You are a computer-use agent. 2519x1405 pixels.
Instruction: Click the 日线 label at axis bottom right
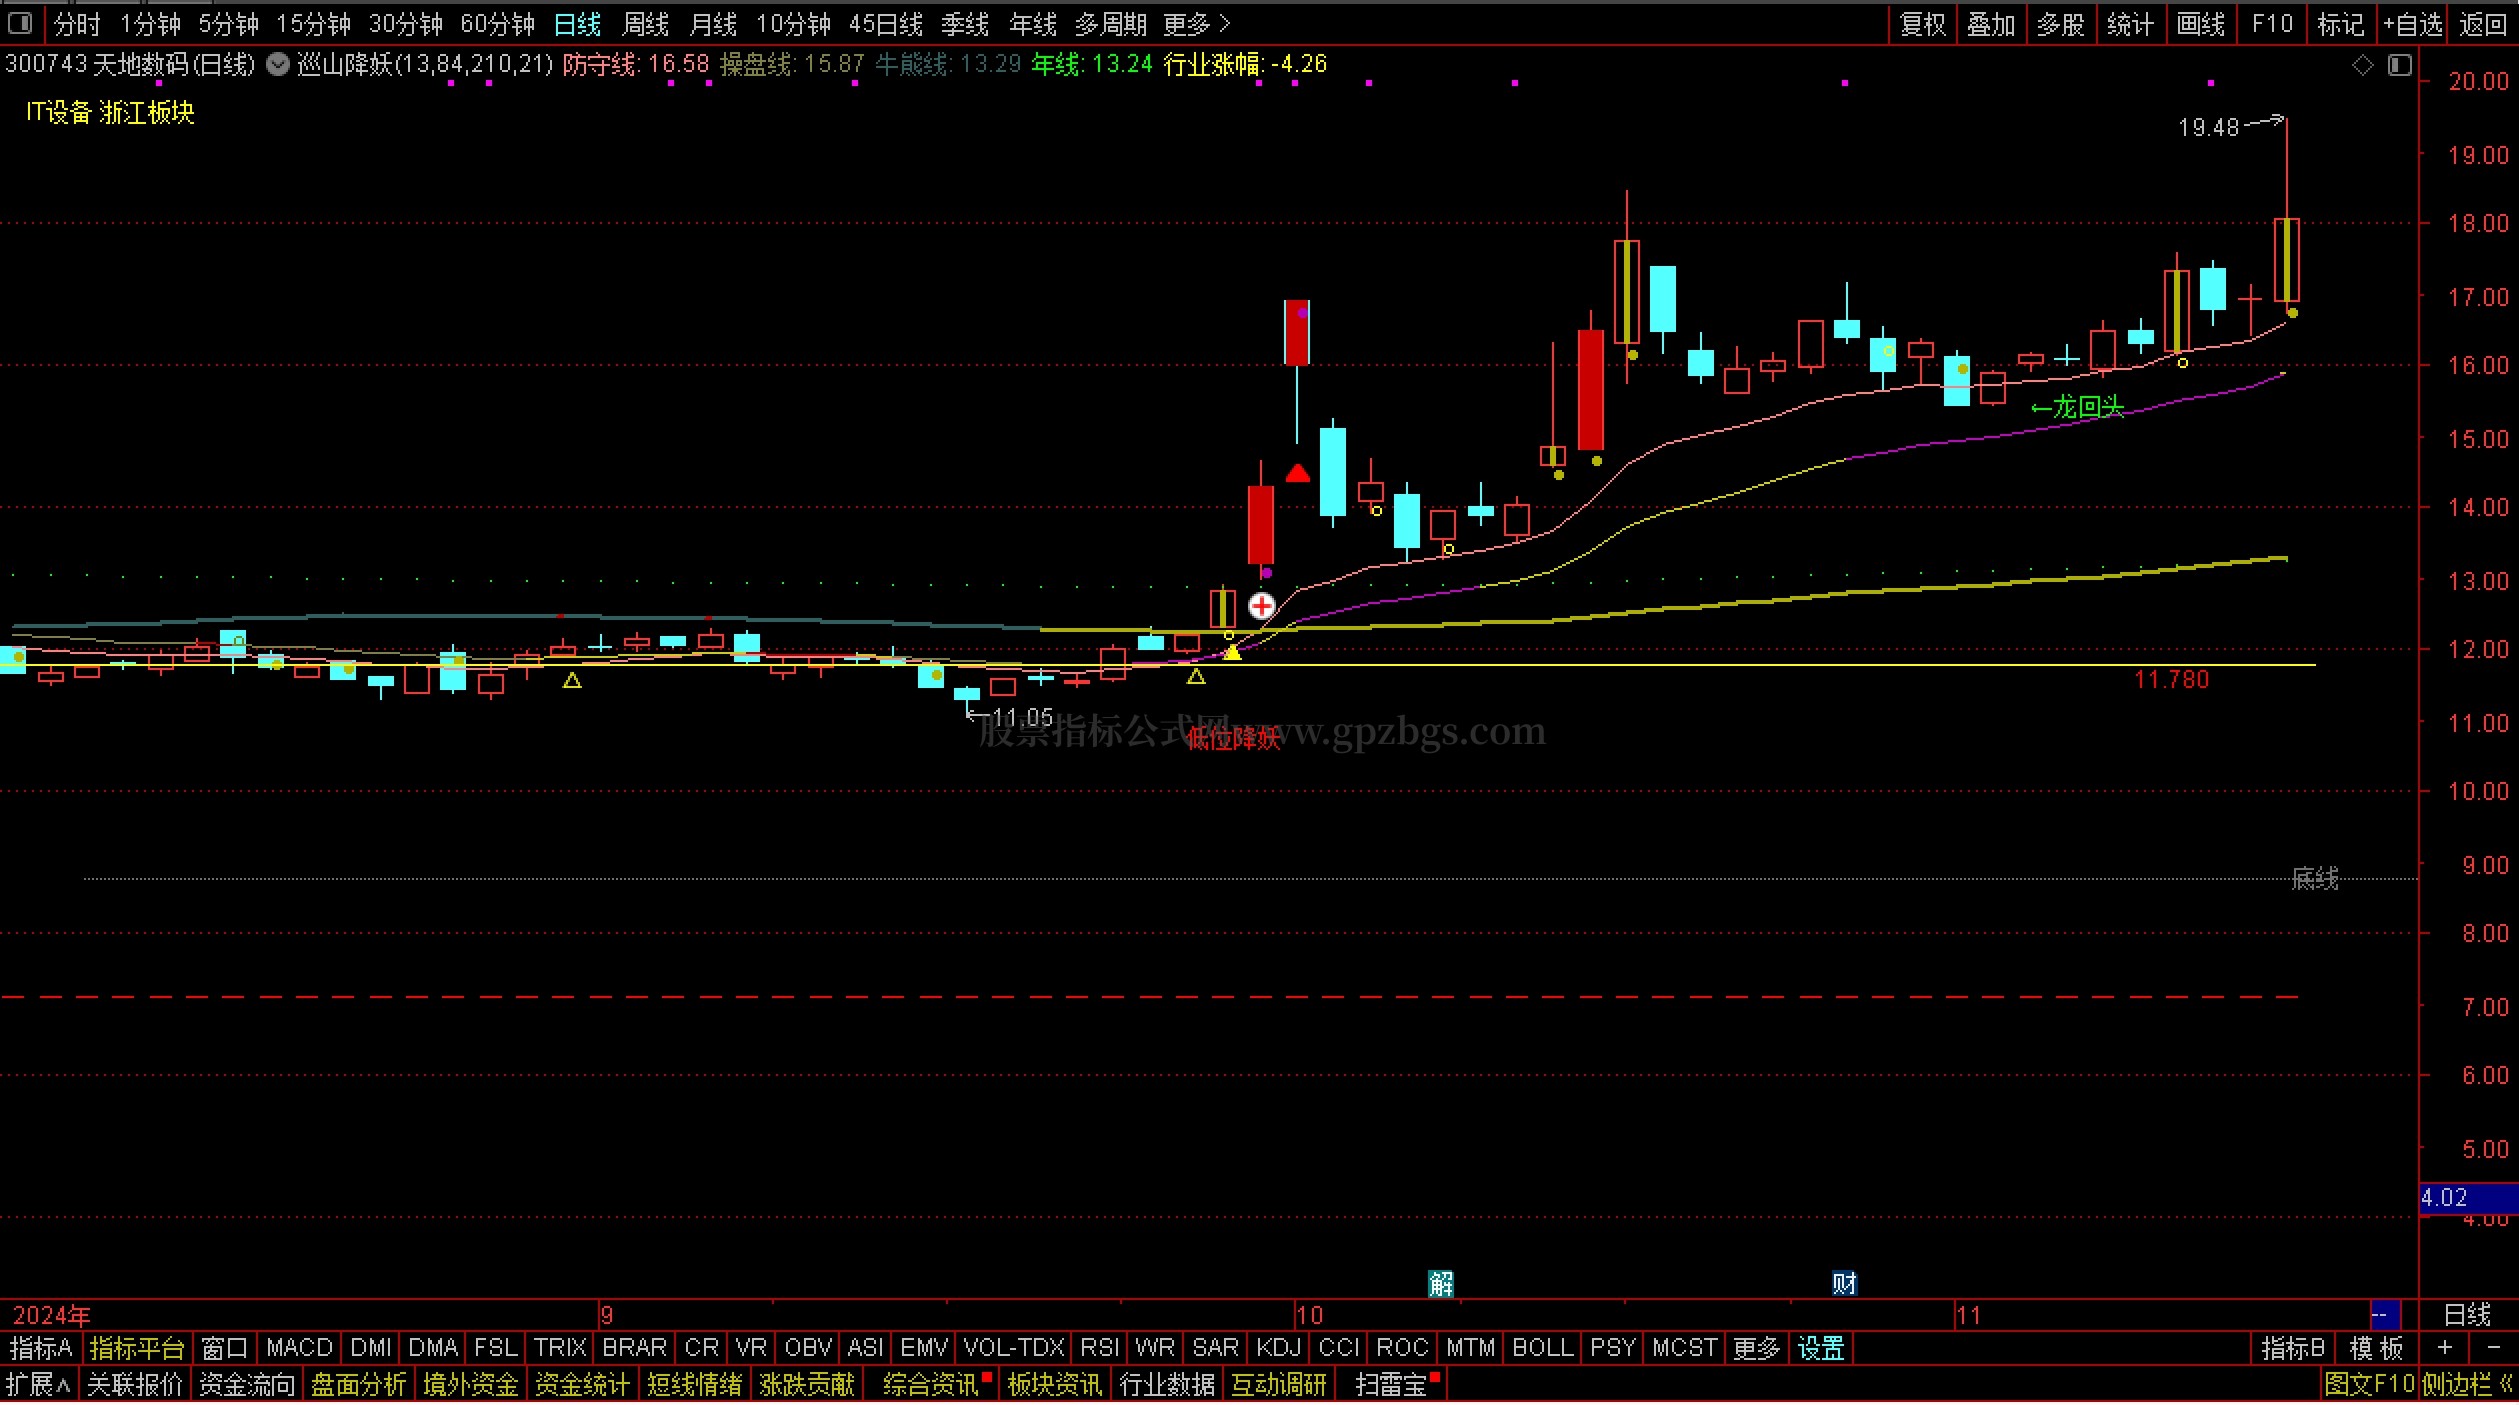[x=2467, y=1314]
